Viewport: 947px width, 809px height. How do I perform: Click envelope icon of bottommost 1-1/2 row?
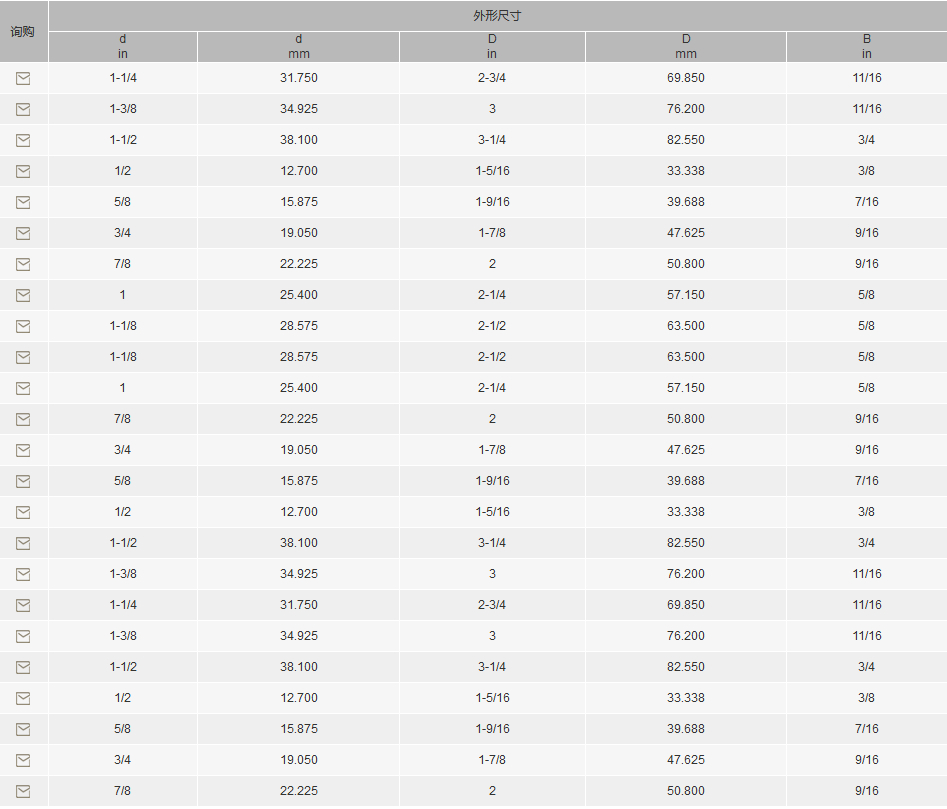click(23, 667)
